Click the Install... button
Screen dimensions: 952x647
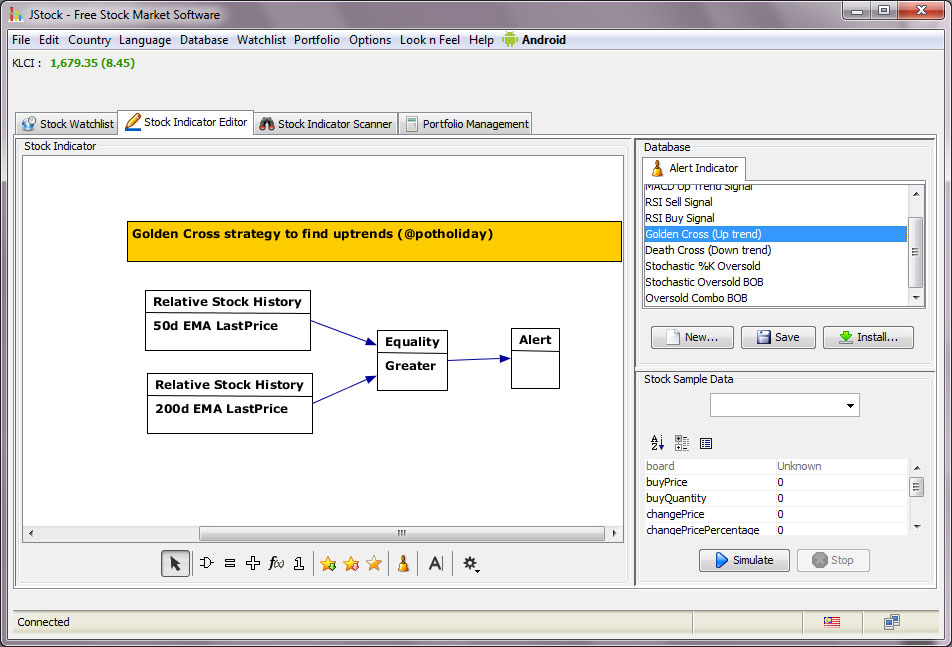click(868, 337)
